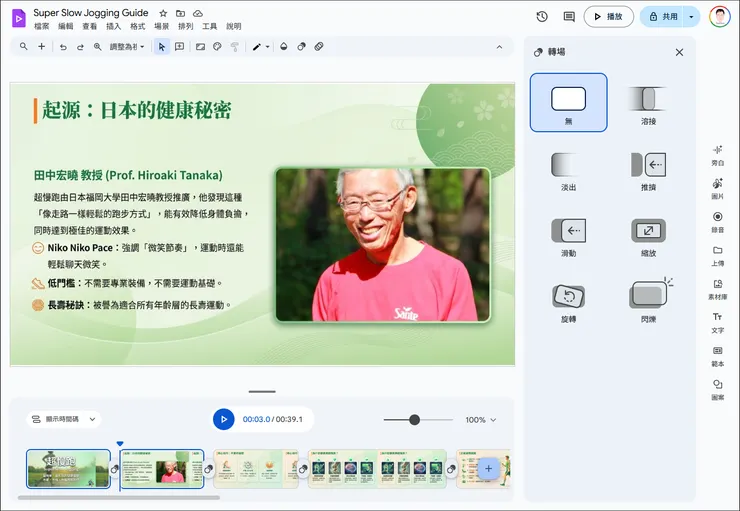
Task: Select the 無 (none) transition option
Action: coord(568,102)
